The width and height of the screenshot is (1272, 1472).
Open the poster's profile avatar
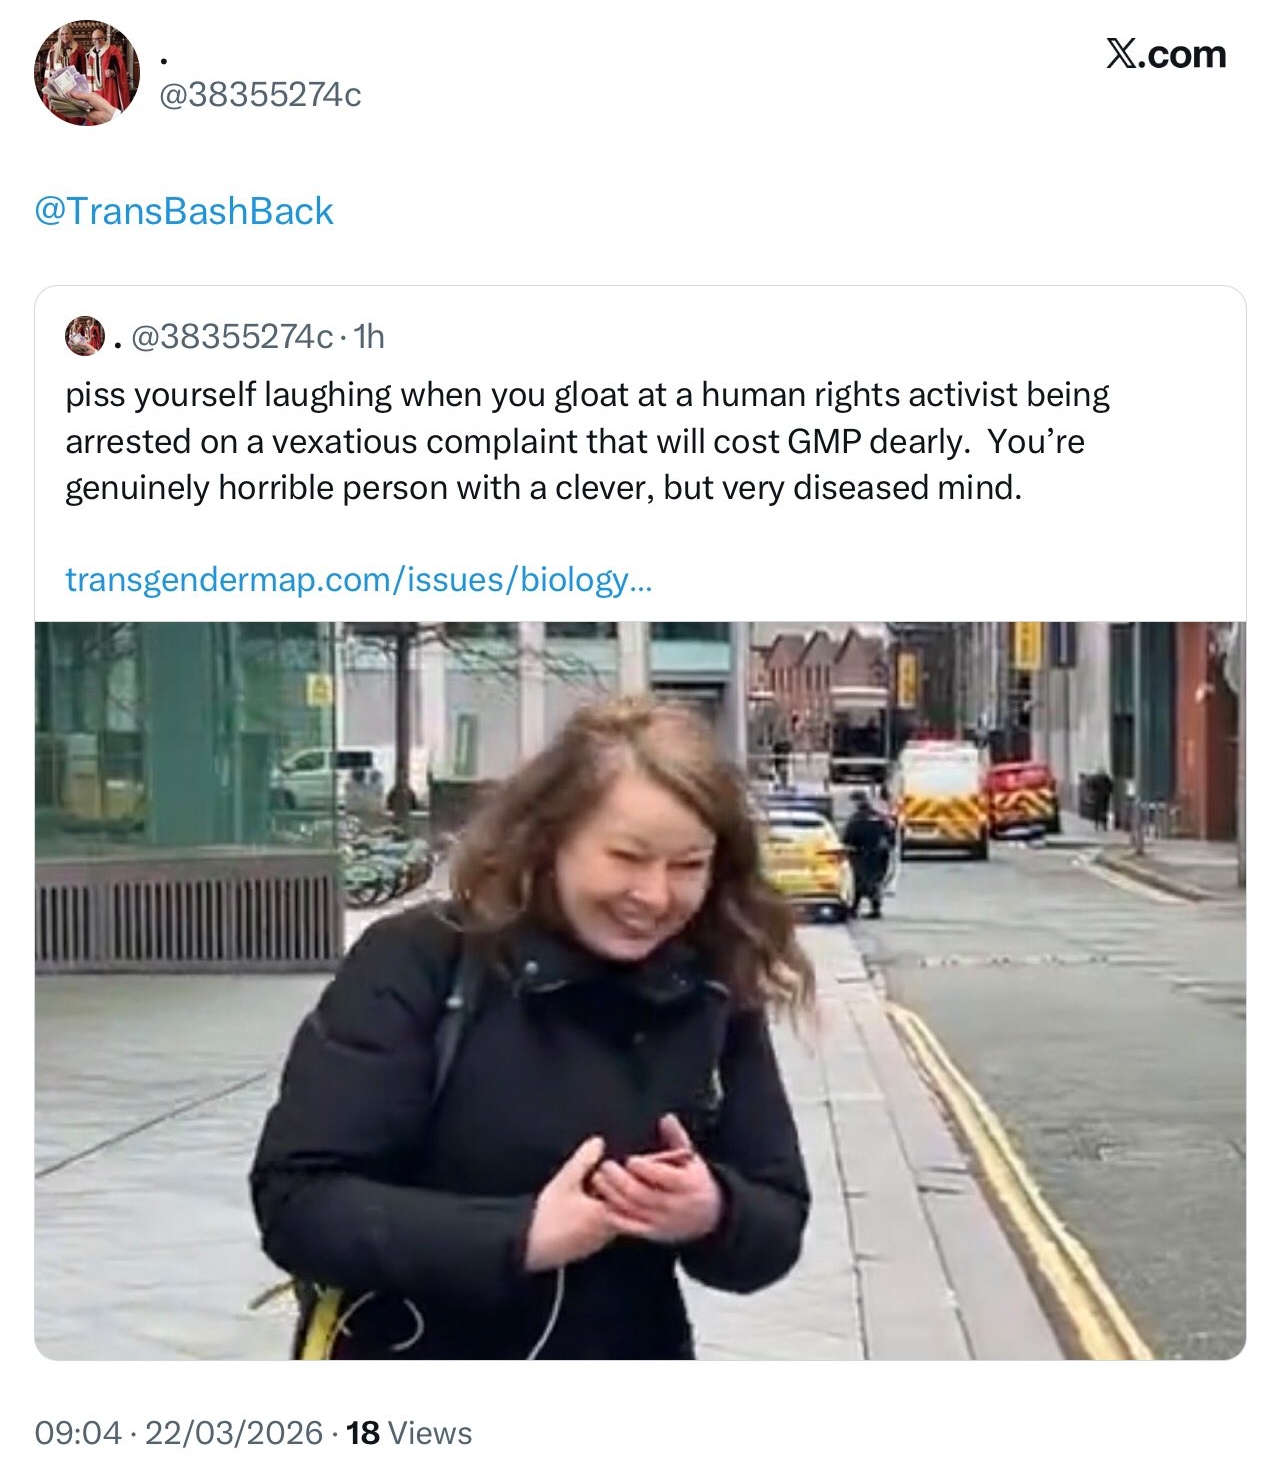87,72
